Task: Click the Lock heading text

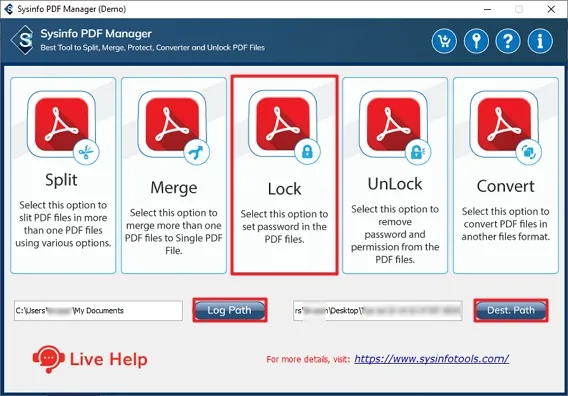Action: 284,189
